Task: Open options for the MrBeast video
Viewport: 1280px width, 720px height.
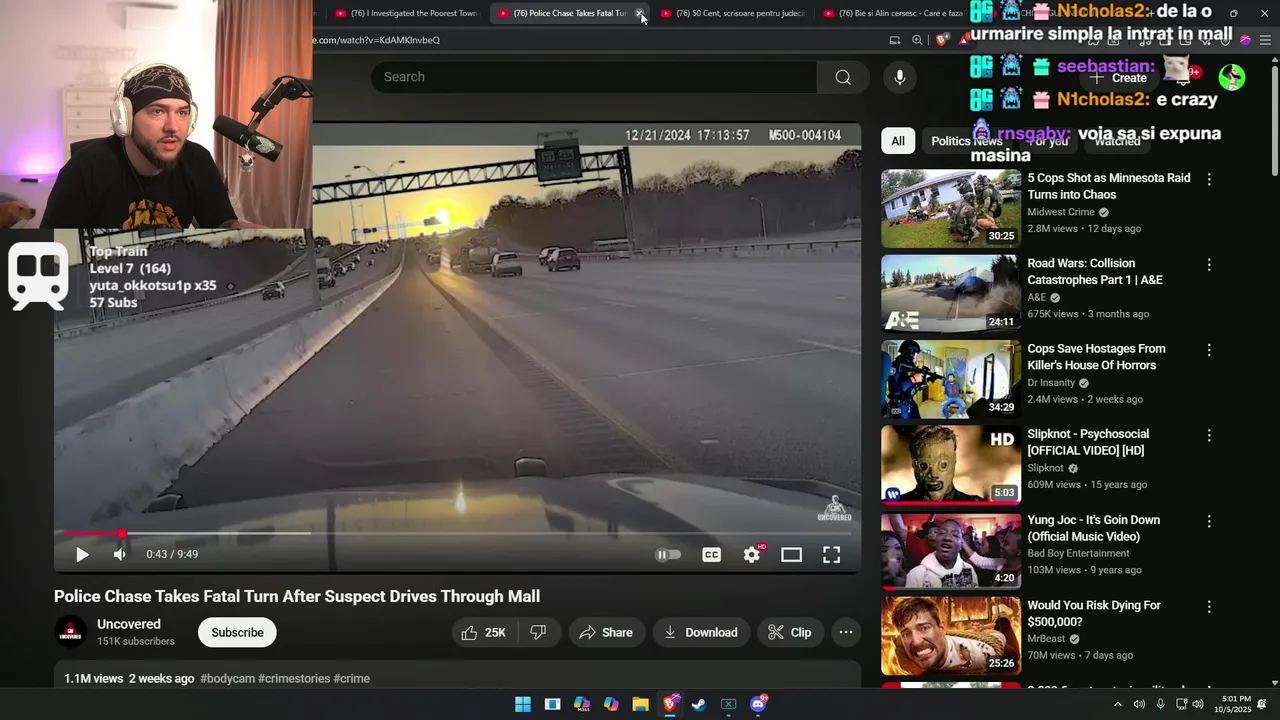Action: (1209, 607)
